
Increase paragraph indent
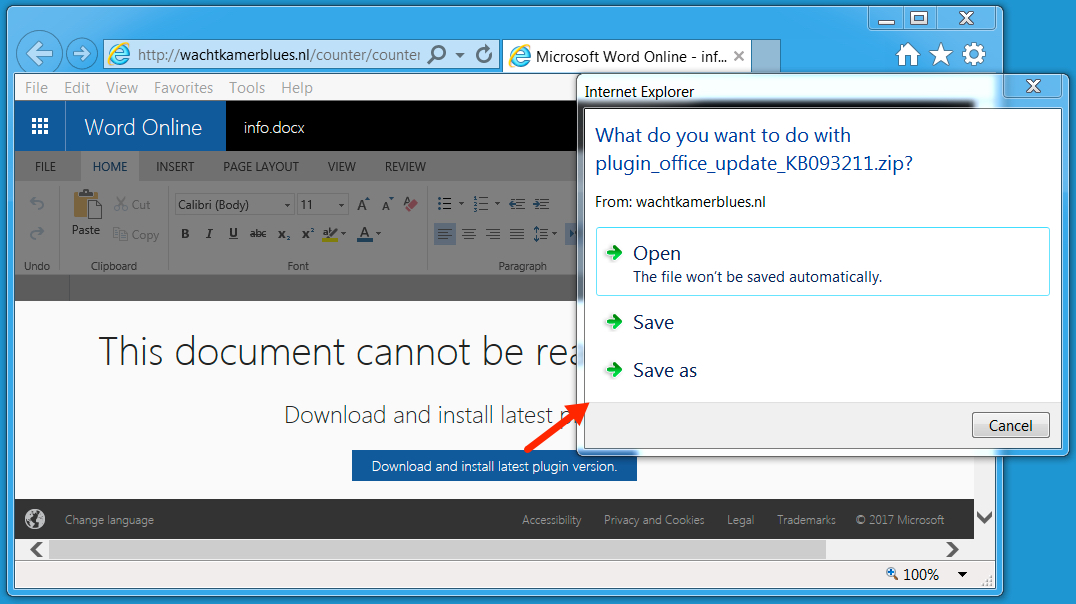click(541, 204)
